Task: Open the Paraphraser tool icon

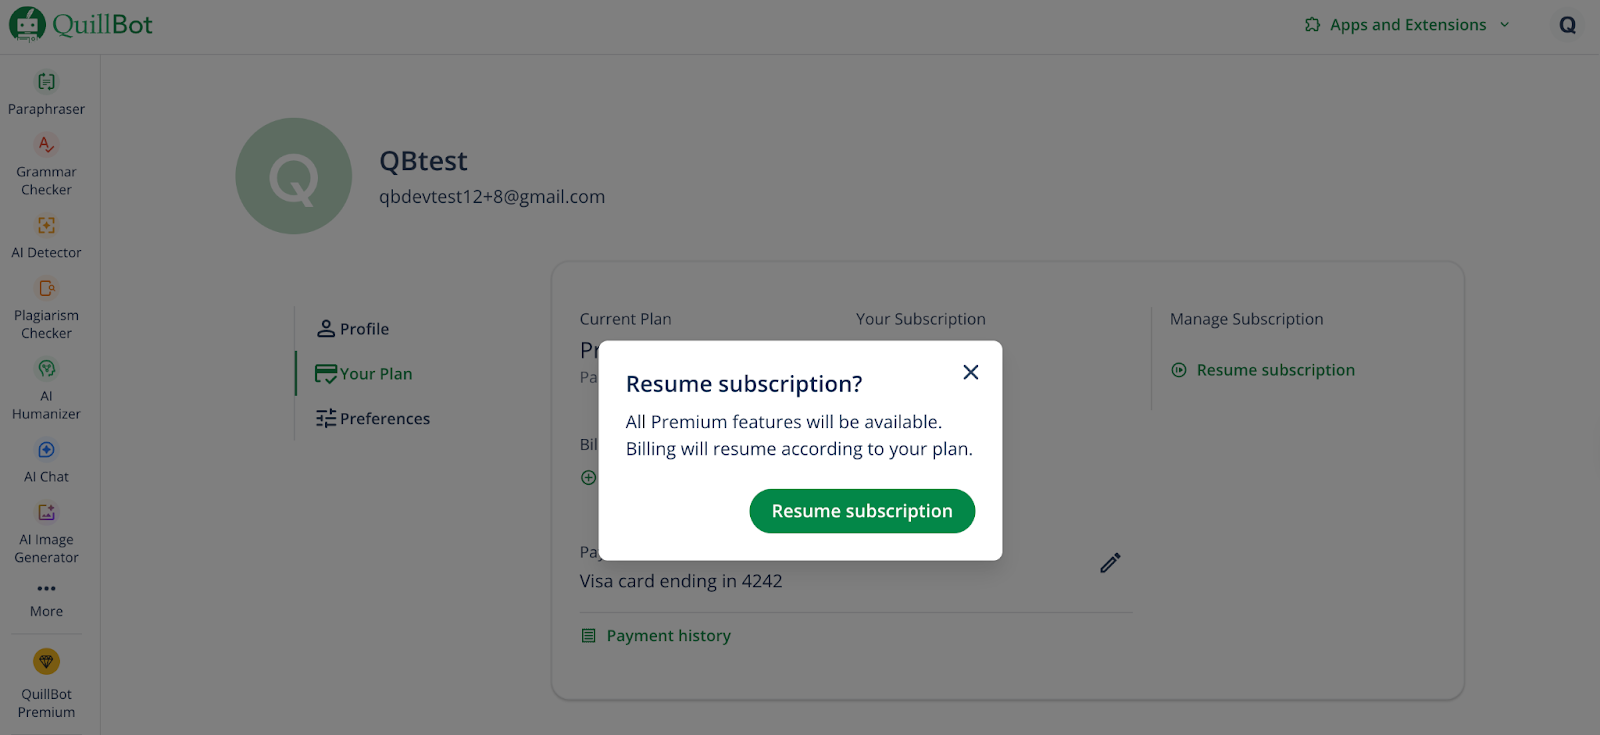Action: pyautogui.click(x=46, y=82)
